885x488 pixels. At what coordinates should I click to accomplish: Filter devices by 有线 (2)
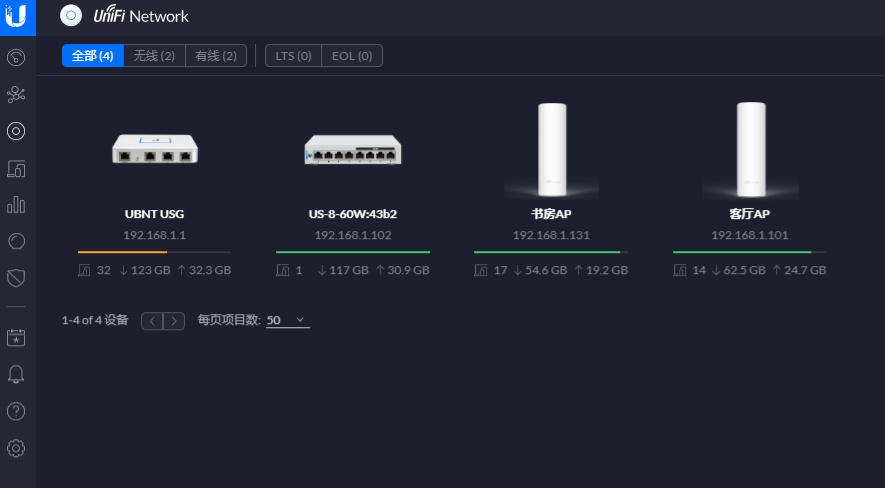click(216, 56)
